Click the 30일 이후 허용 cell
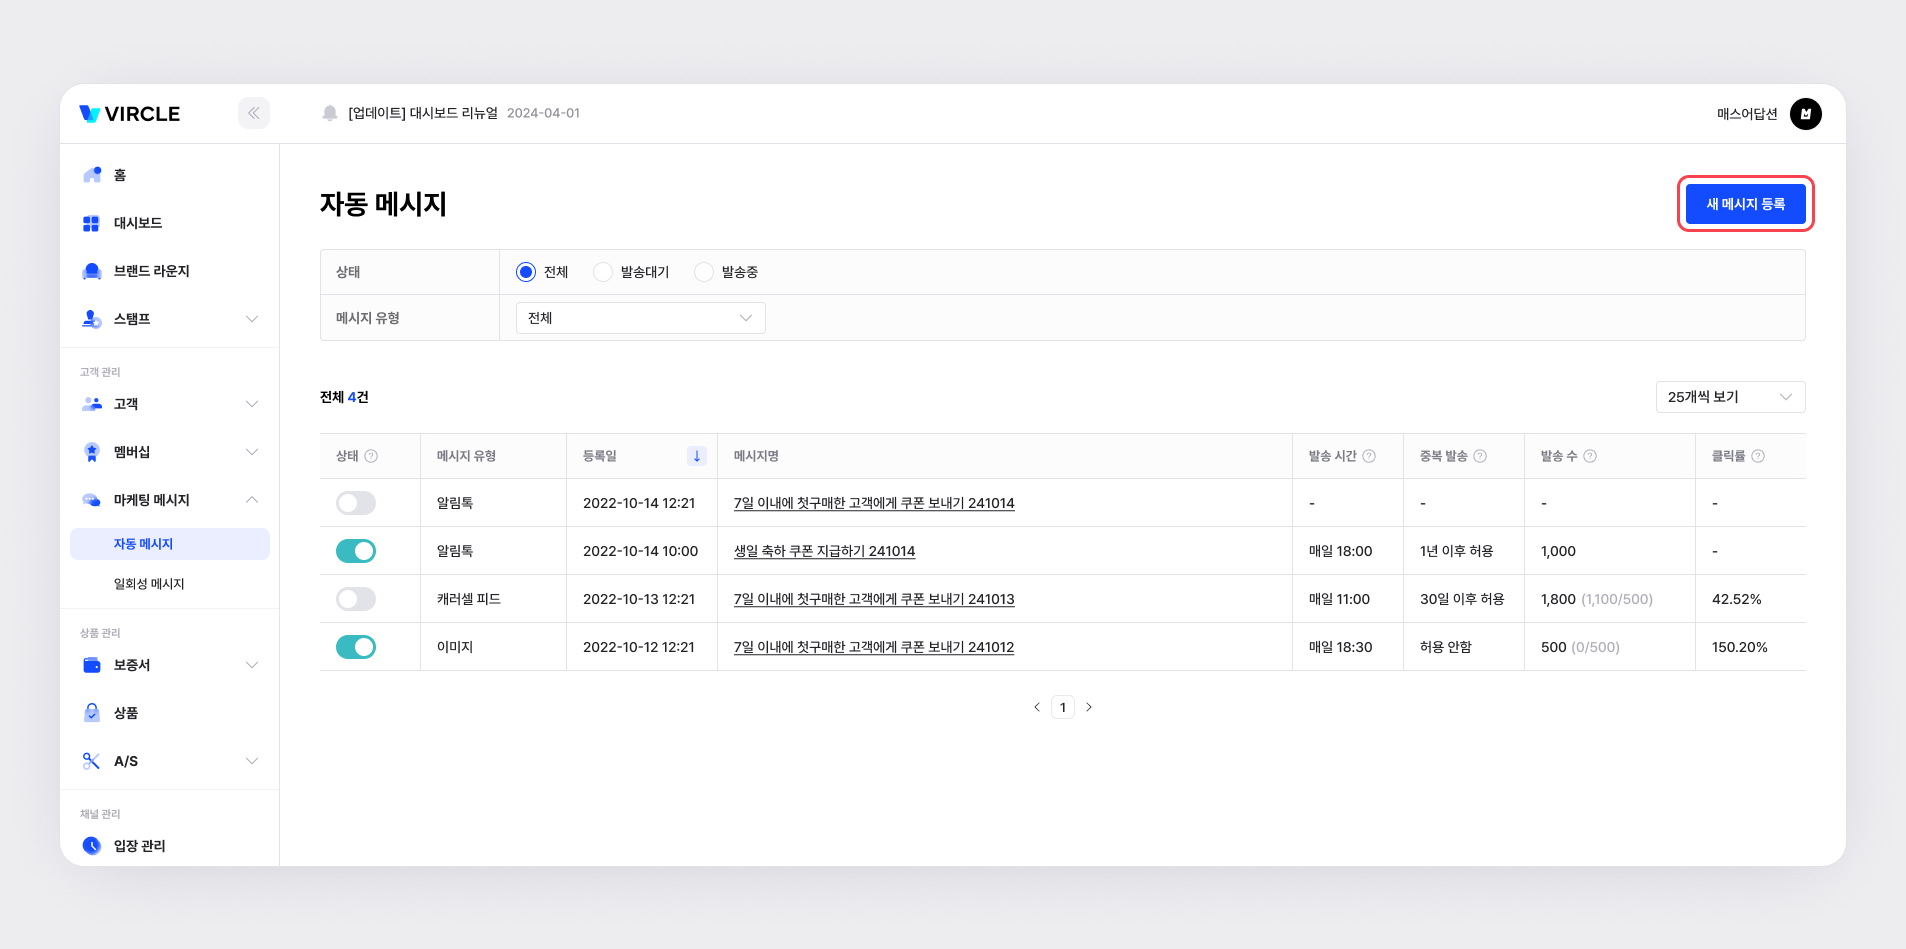 1462,599
